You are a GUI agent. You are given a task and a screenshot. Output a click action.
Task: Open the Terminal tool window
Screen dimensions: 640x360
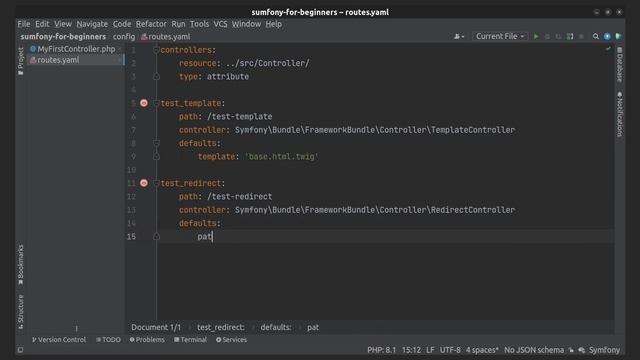[x=190, y=340]
